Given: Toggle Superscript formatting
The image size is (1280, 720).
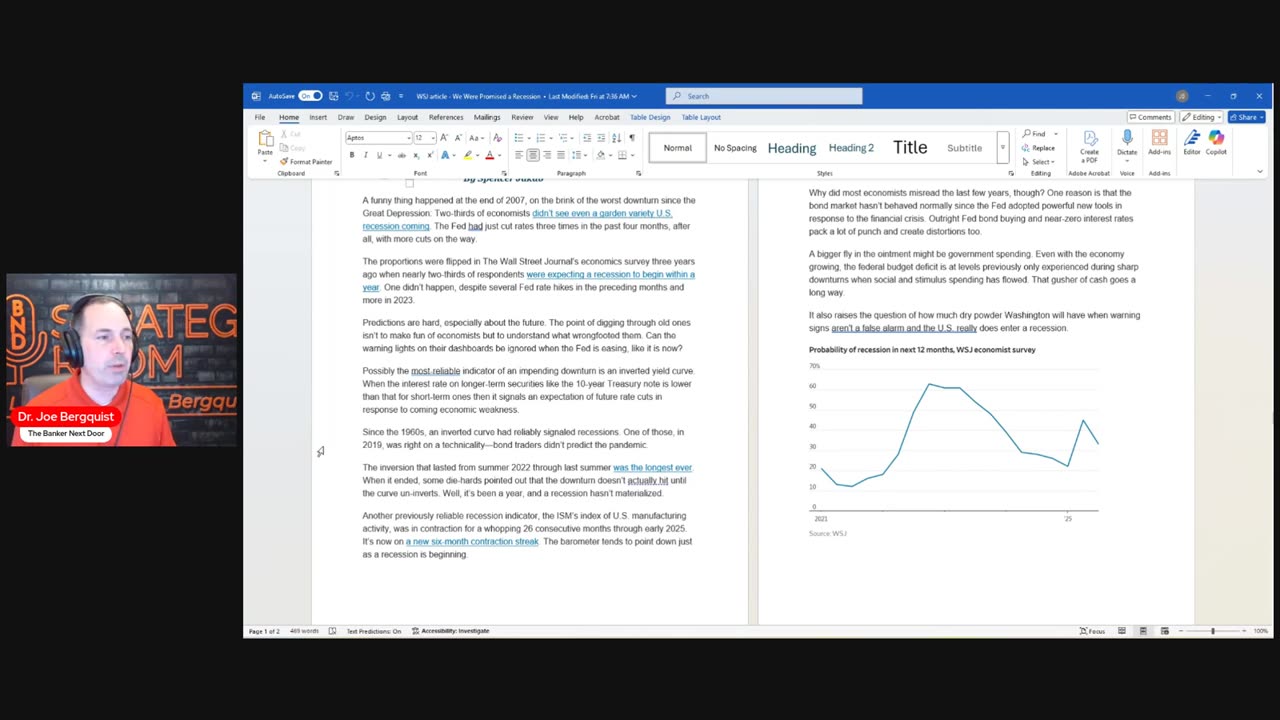Looking at the screenshot, I should [430, 155].
